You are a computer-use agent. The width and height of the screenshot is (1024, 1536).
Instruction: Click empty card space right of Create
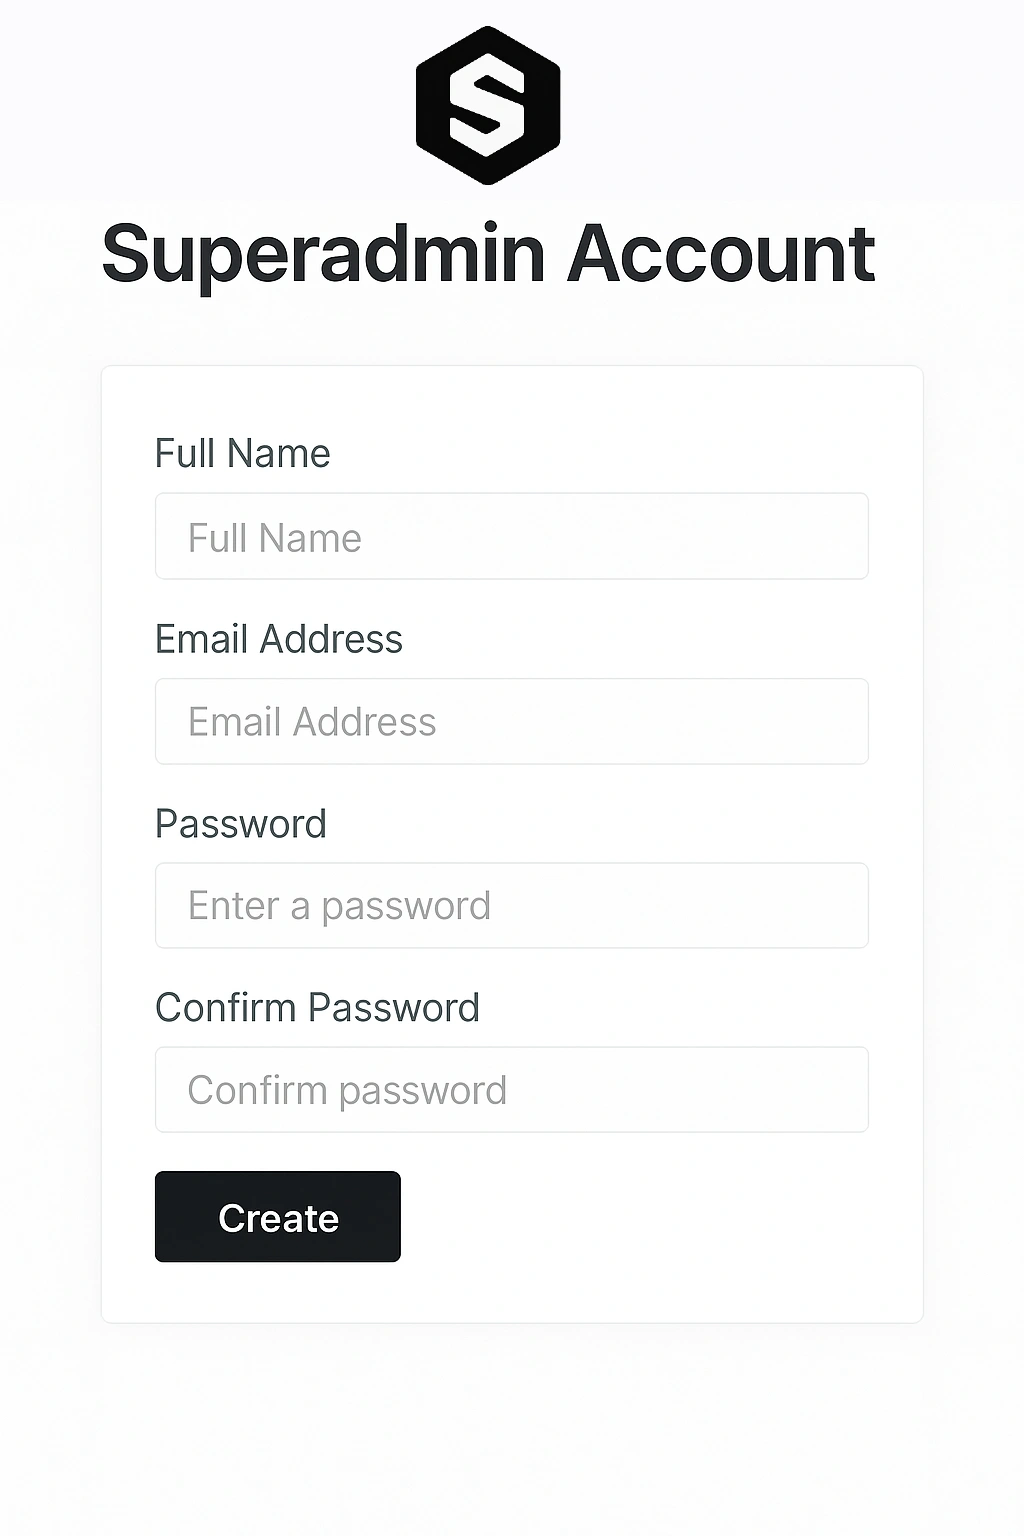coord(650,1216)
